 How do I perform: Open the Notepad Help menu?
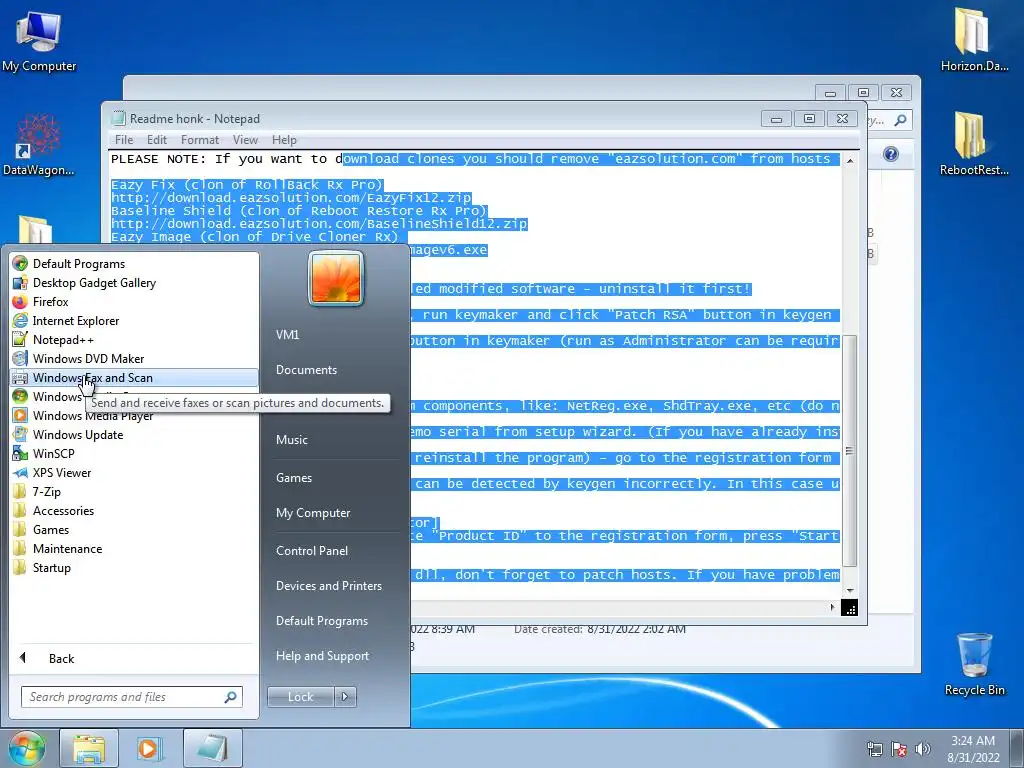(284, 140)
